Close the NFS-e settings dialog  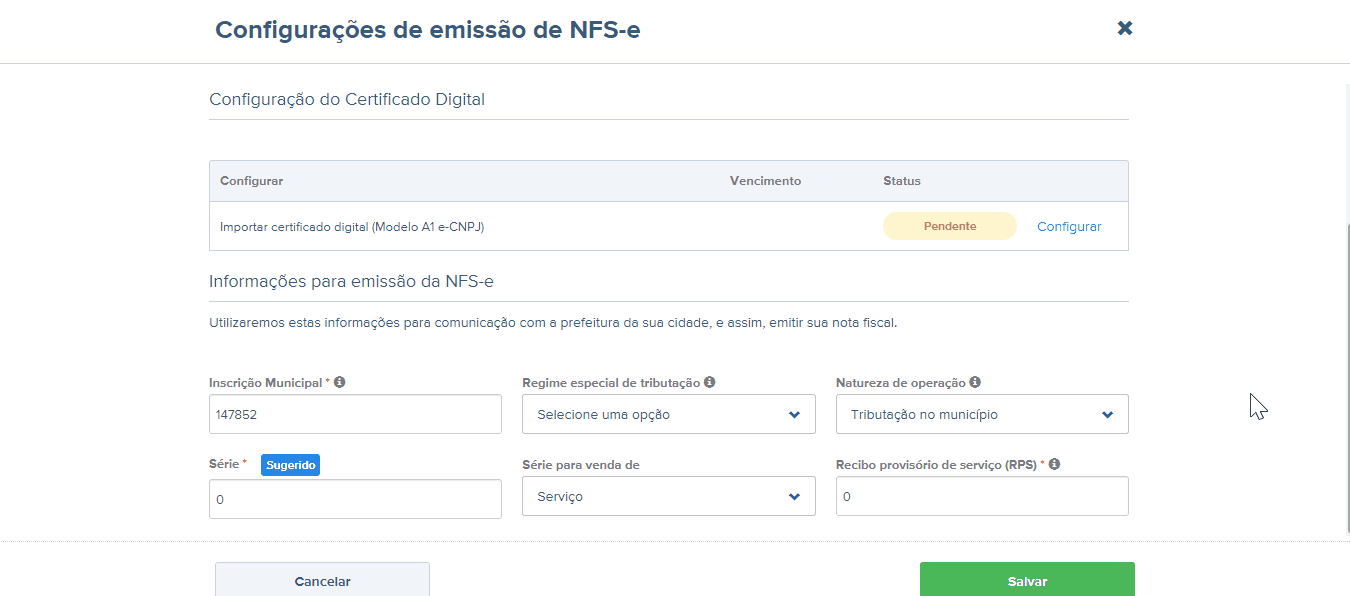(1125, 28)
